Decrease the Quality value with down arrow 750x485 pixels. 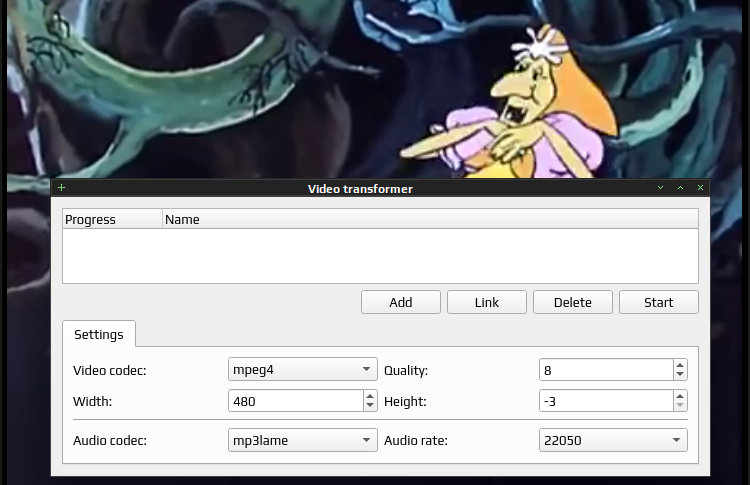coord(680,375)
